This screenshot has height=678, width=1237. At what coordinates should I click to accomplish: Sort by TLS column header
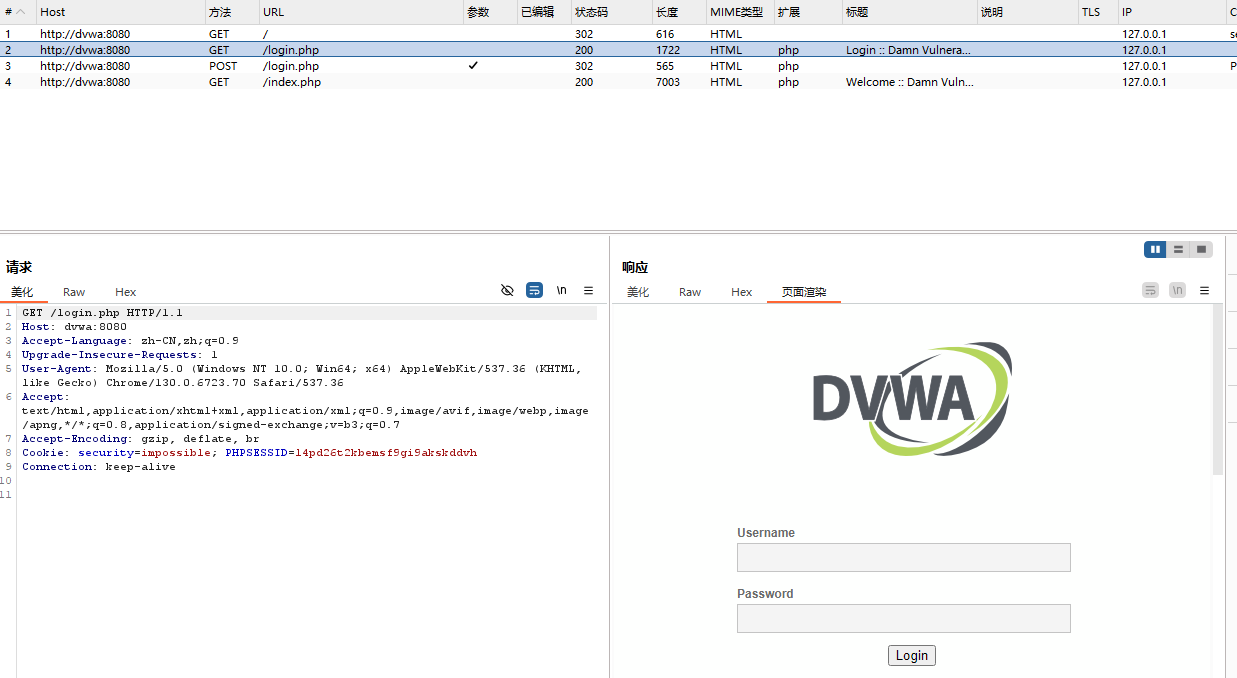point(1098,12)
